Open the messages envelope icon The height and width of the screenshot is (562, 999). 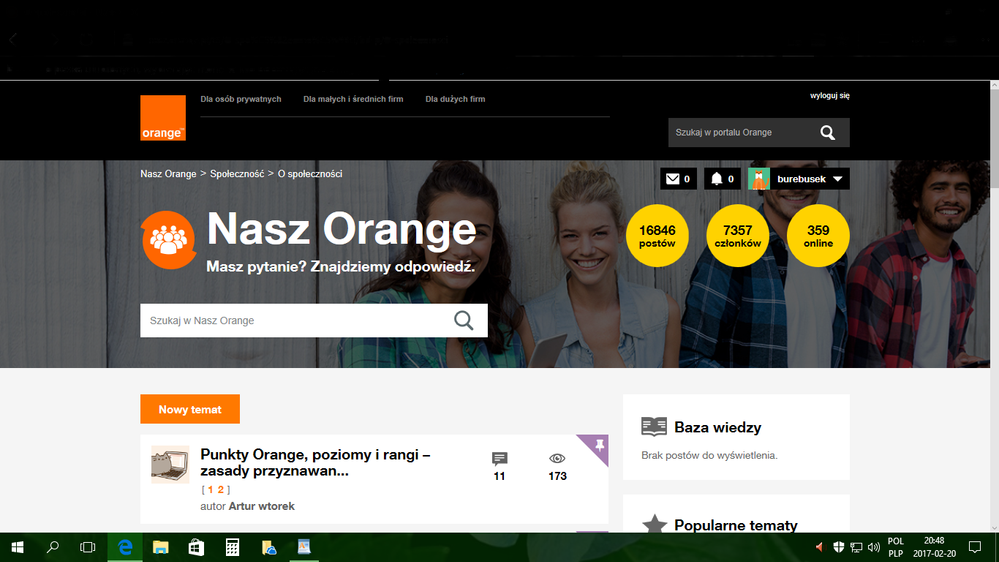[x=672, y=179]
